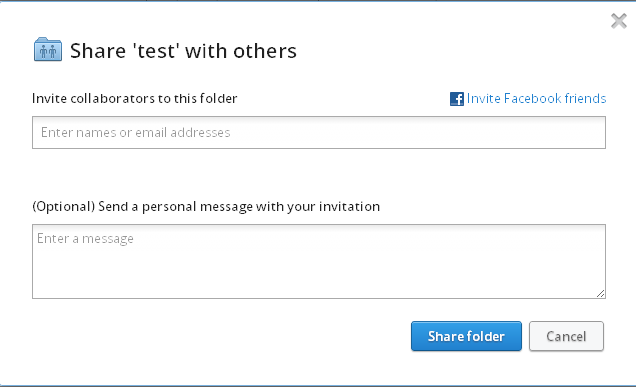Close the share dialog with the X icon
Image resolution: width=636 pixels, height=387 pixels.
pos(619,21)
